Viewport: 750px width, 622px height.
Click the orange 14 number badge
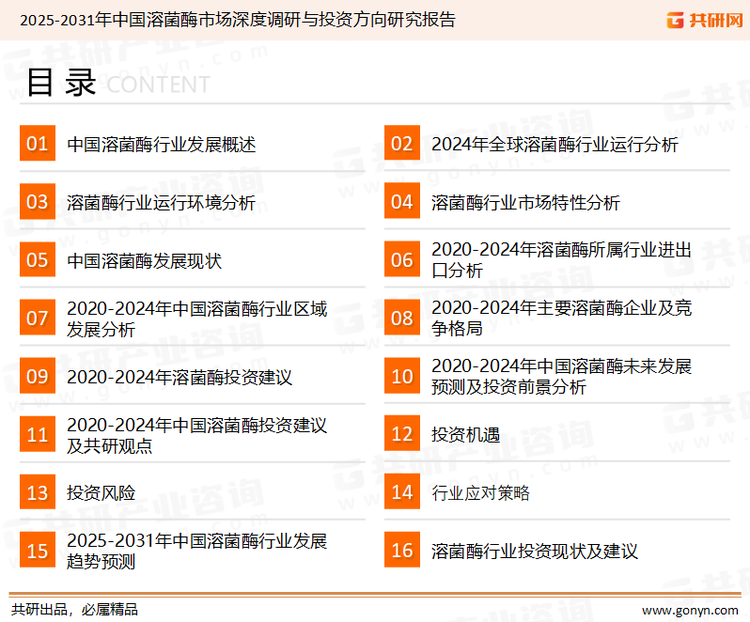(402, 492)
